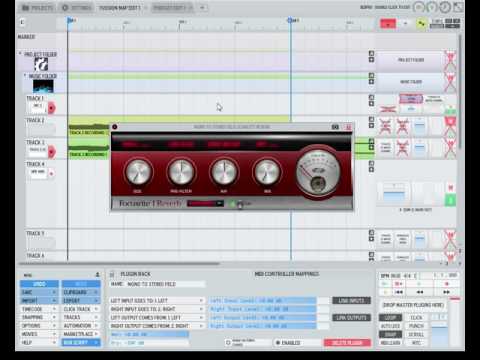Click Track 1 record-arm icon
This screenshot has width=480, height=360.
[x=51, y=108]
